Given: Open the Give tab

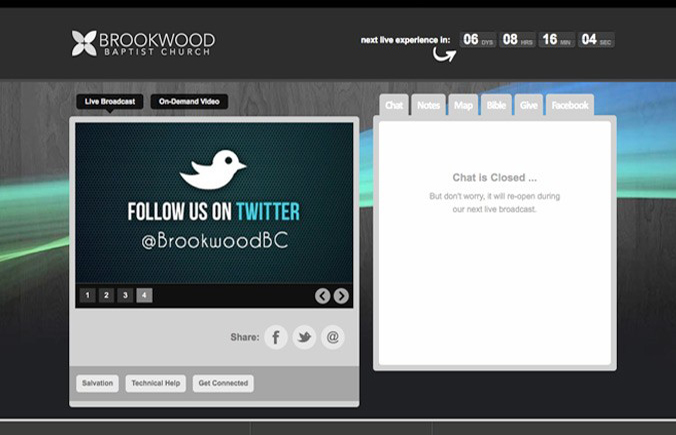Looking at the screenshot, I should tap(529, 105).
